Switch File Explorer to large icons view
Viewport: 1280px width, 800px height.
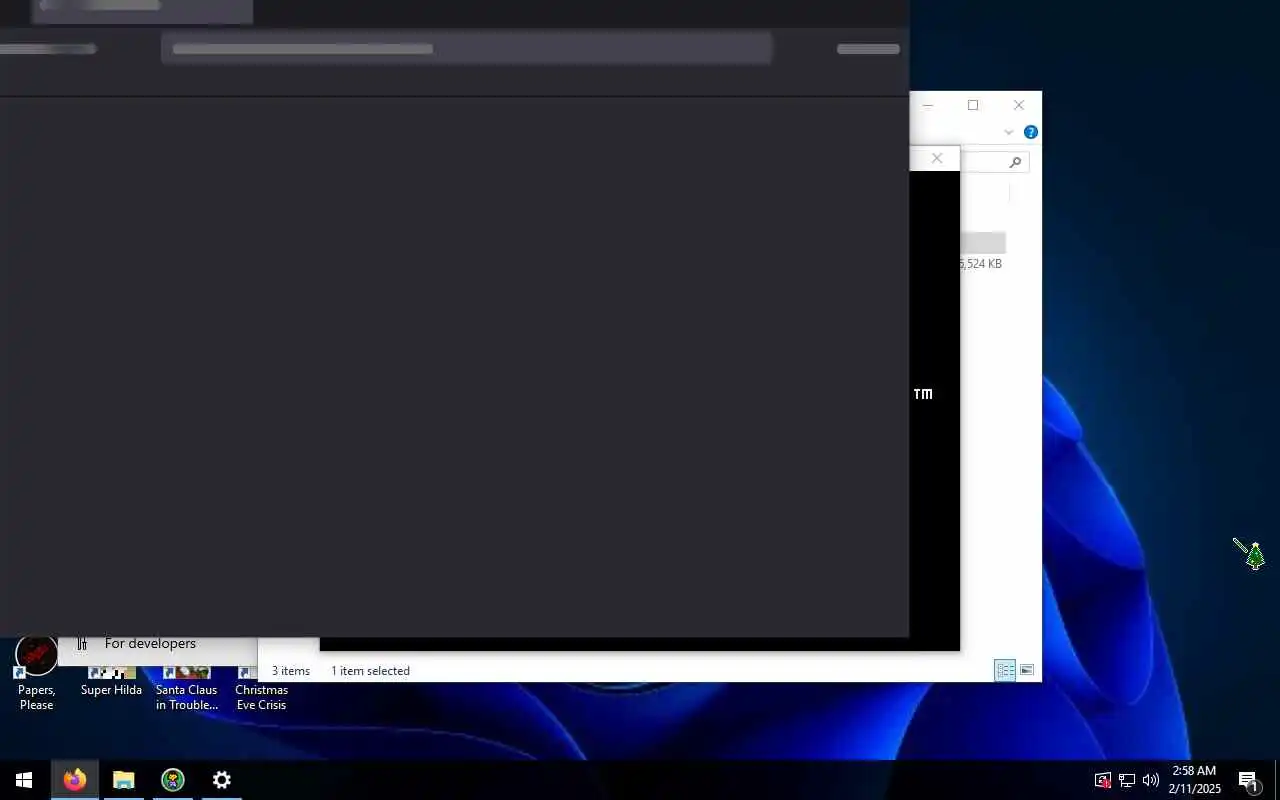pyautogui.click(x=1026, y=671)
